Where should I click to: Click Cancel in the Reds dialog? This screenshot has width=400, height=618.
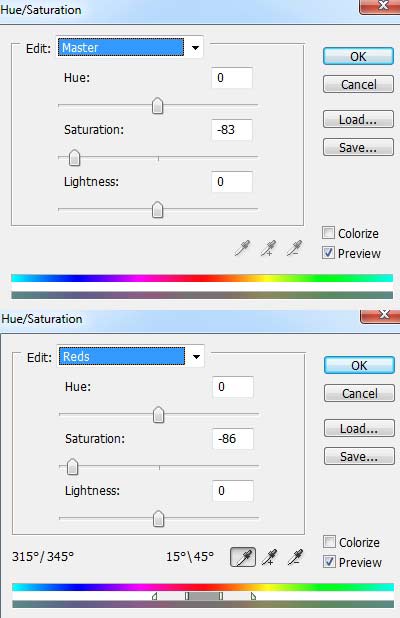[x=359, y=393]
